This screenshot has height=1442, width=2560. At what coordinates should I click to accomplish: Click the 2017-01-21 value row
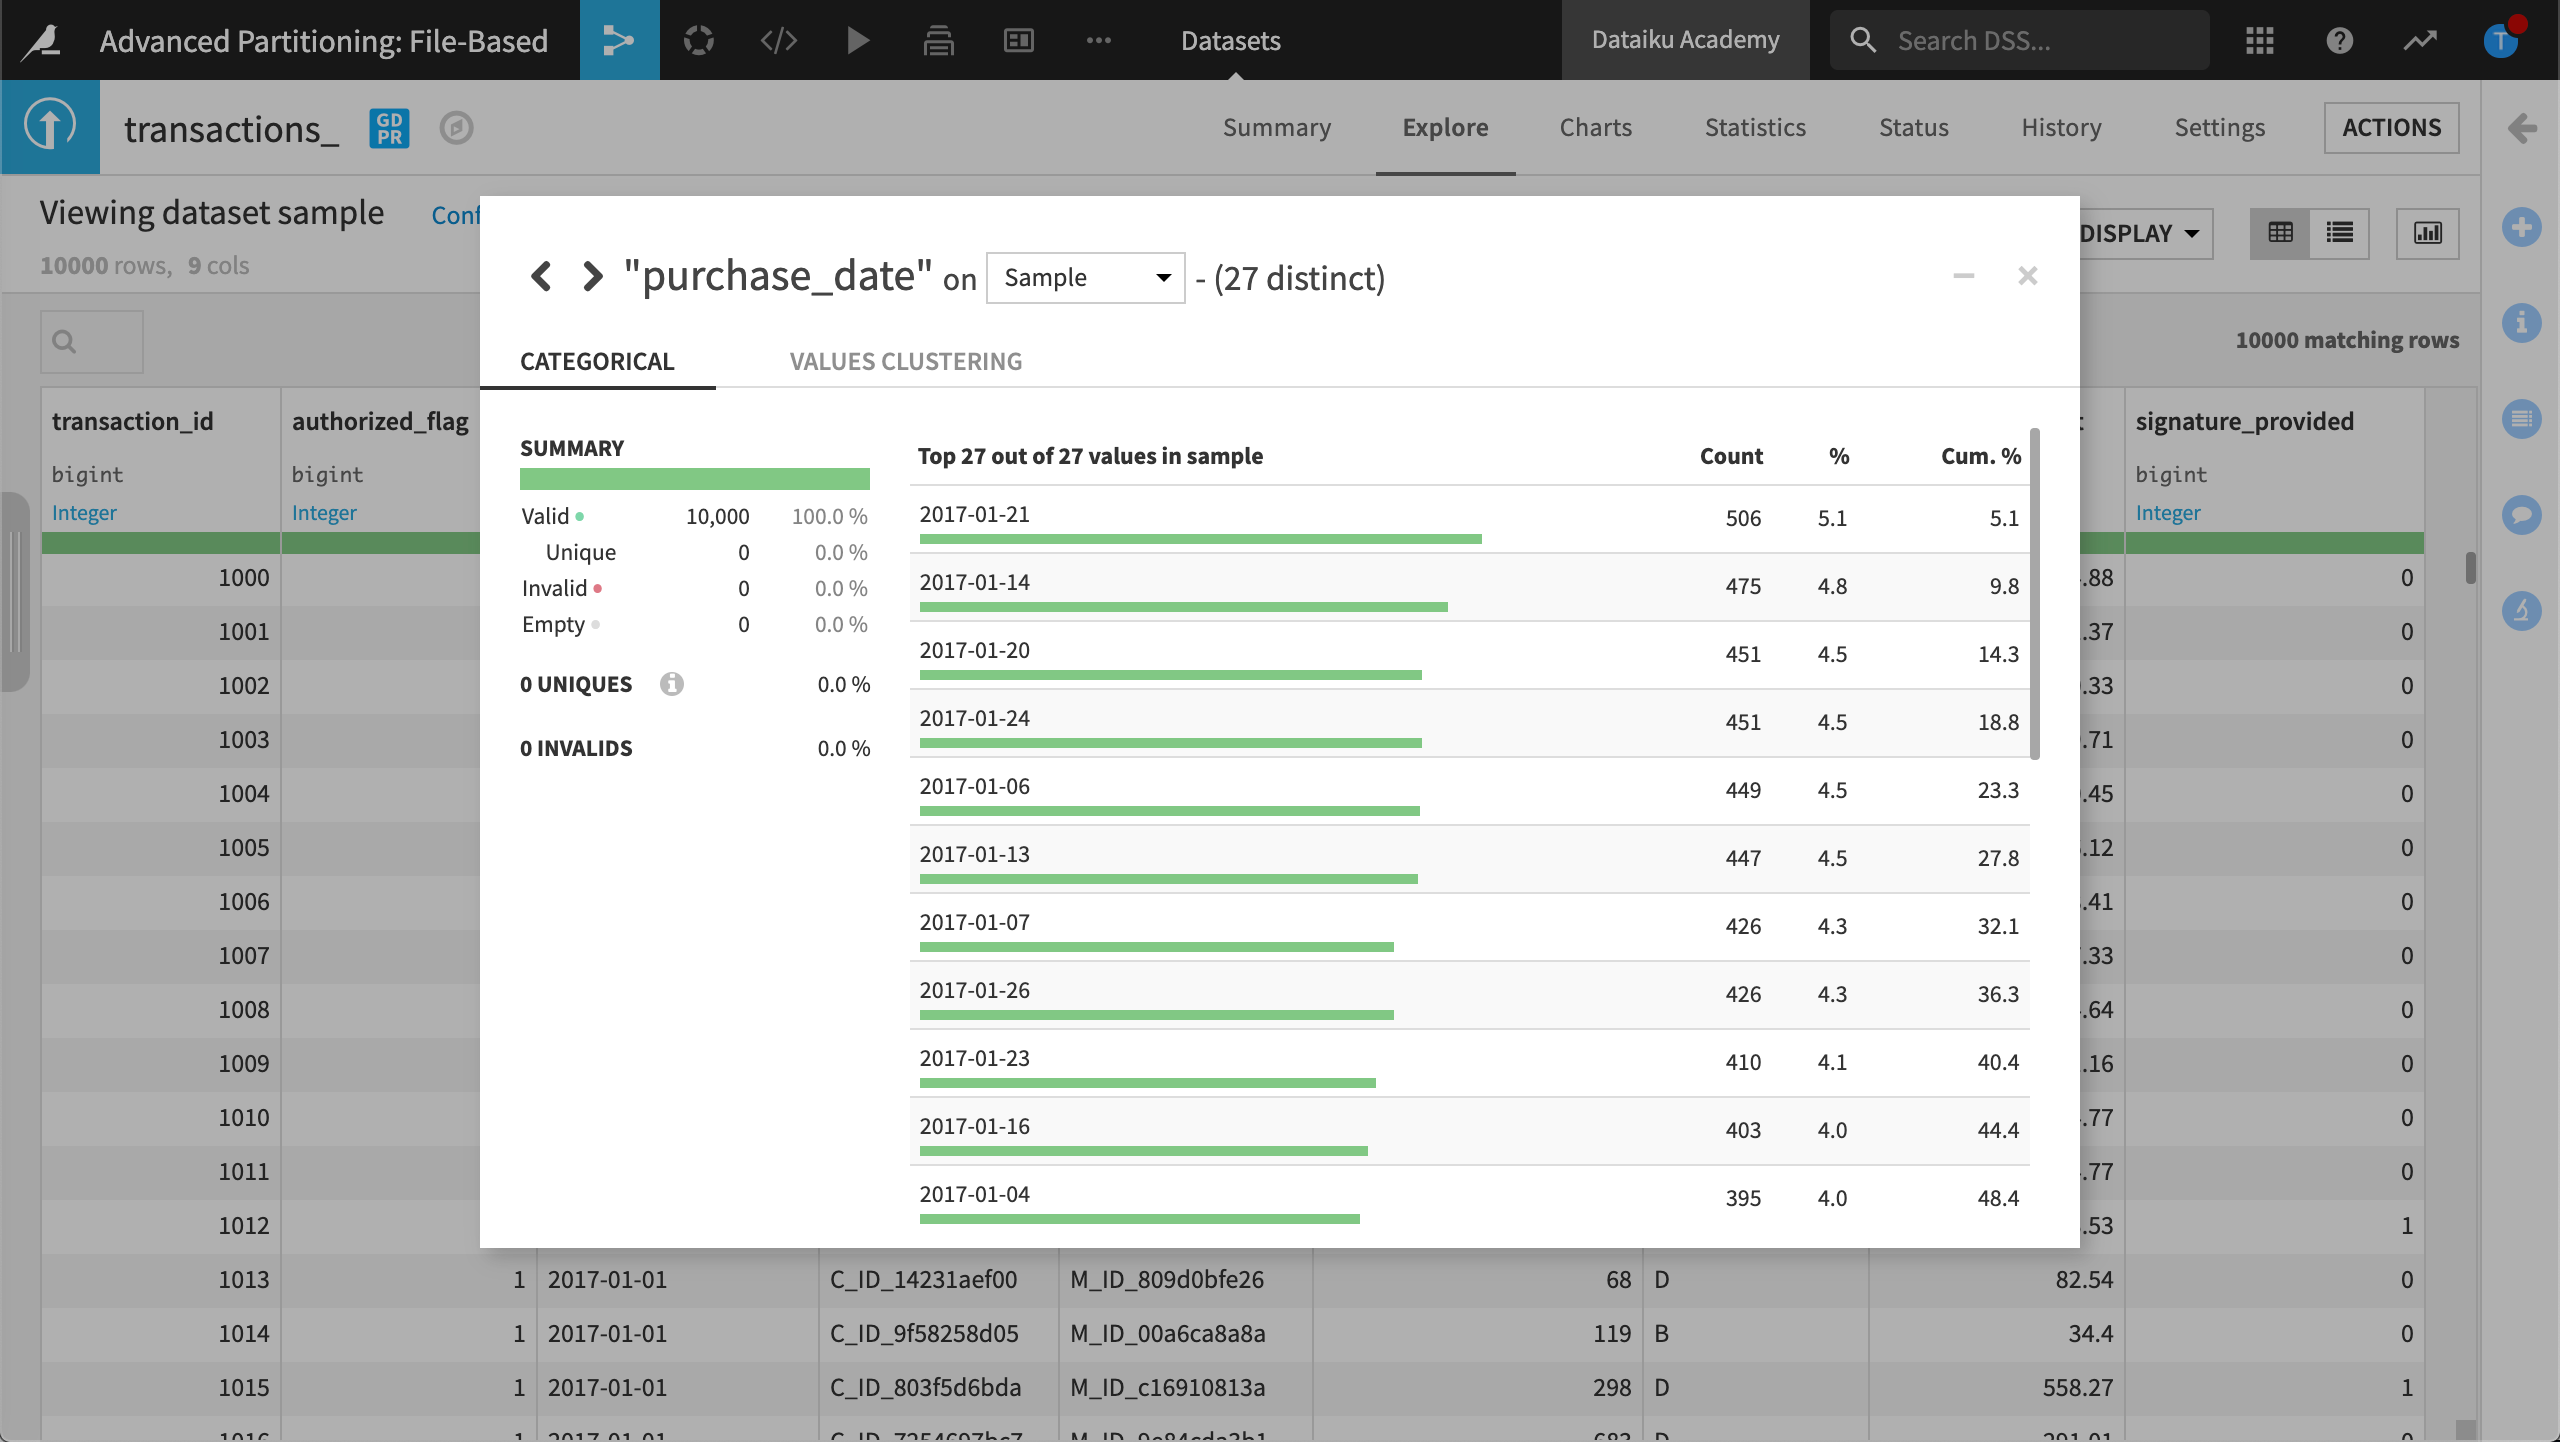point(1470,519)
